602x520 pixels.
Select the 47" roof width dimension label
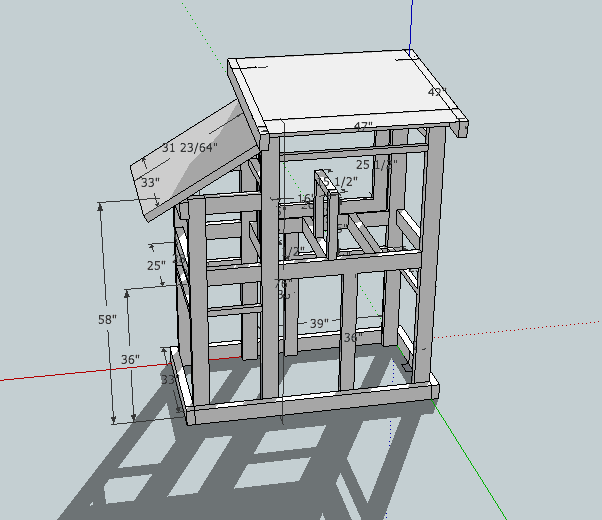coord(363,126)
